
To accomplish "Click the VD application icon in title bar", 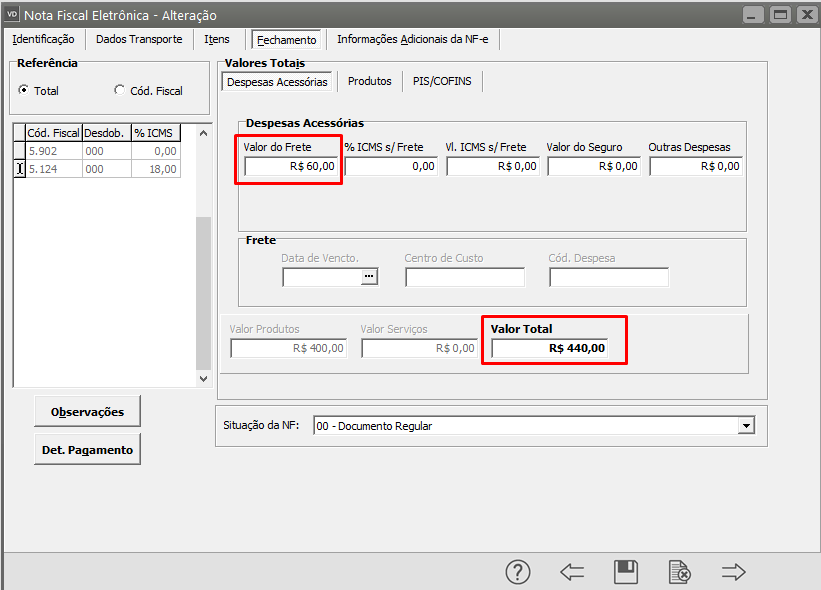I will click(12, 15).
